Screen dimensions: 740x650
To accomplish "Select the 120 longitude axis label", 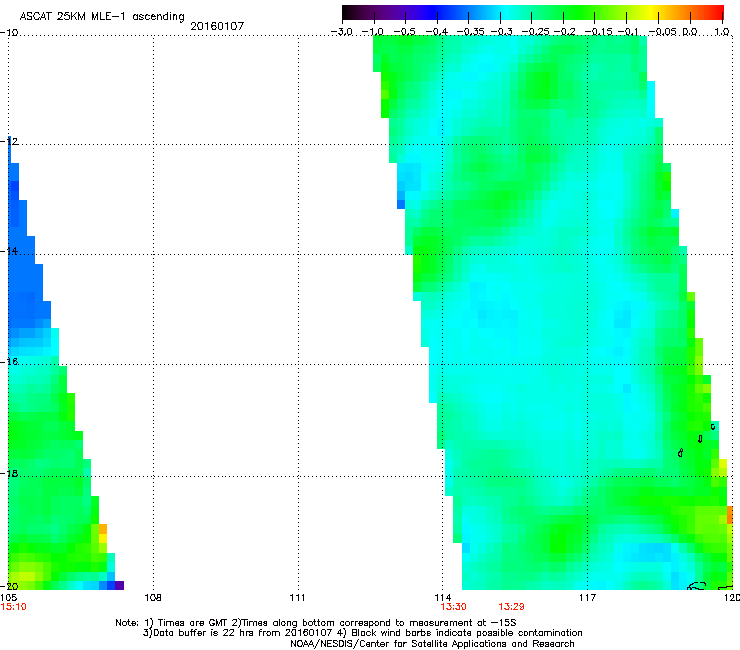I will tap(732, 598).
